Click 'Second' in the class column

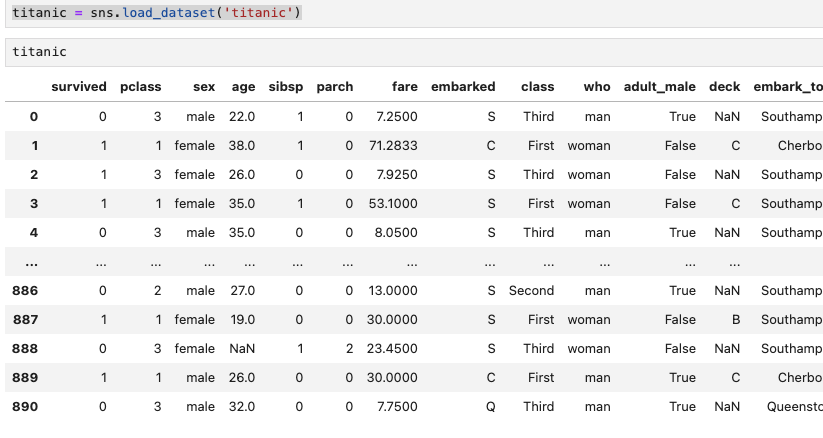[531, 290]
